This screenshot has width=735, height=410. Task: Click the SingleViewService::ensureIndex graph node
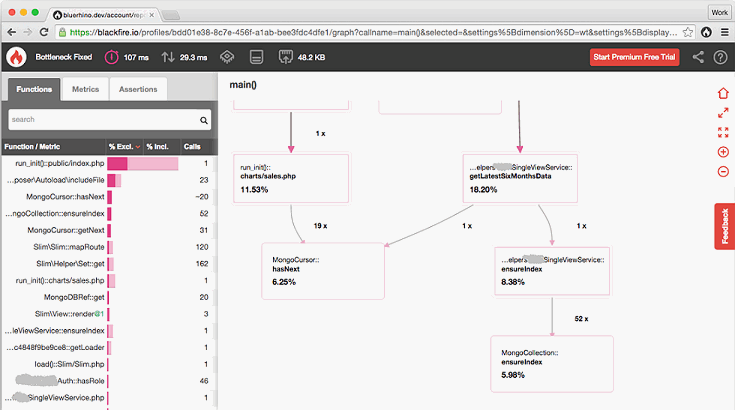[552, 271]
